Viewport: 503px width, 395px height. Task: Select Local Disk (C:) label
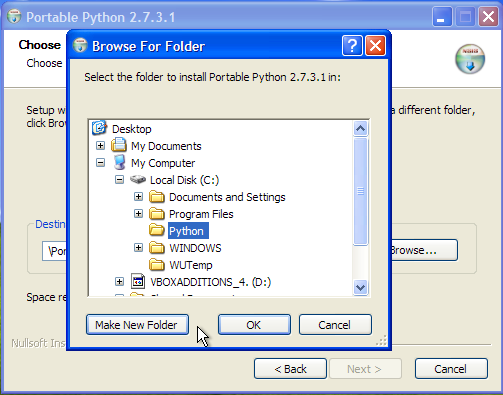click(184, 180)
